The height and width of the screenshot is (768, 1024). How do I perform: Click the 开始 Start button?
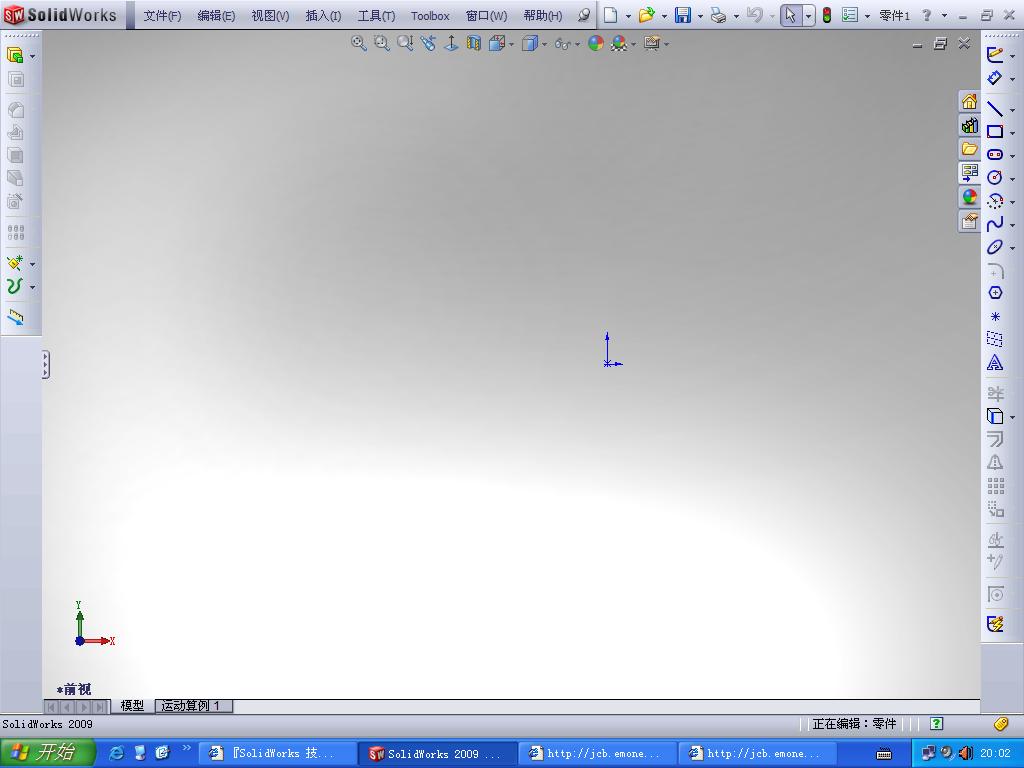tap(48, 752)
